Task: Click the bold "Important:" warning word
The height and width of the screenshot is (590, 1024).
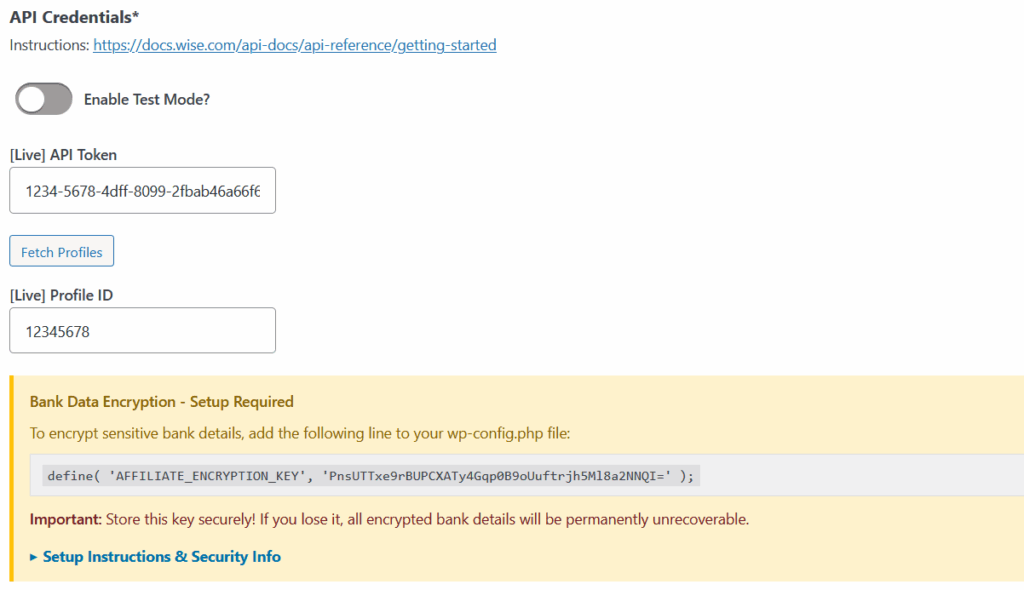Action: (65, 519)
